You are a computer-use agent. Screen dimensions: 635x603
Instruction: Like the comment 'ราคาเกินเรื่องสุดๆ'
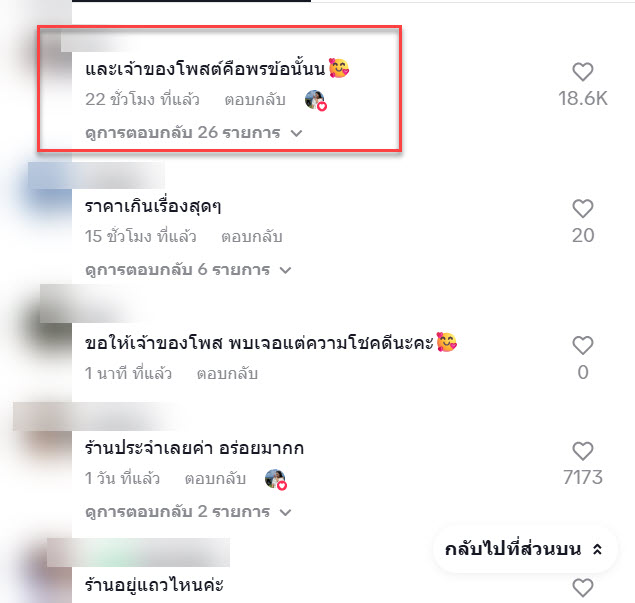pyautogui.click(x=583, y=209)
